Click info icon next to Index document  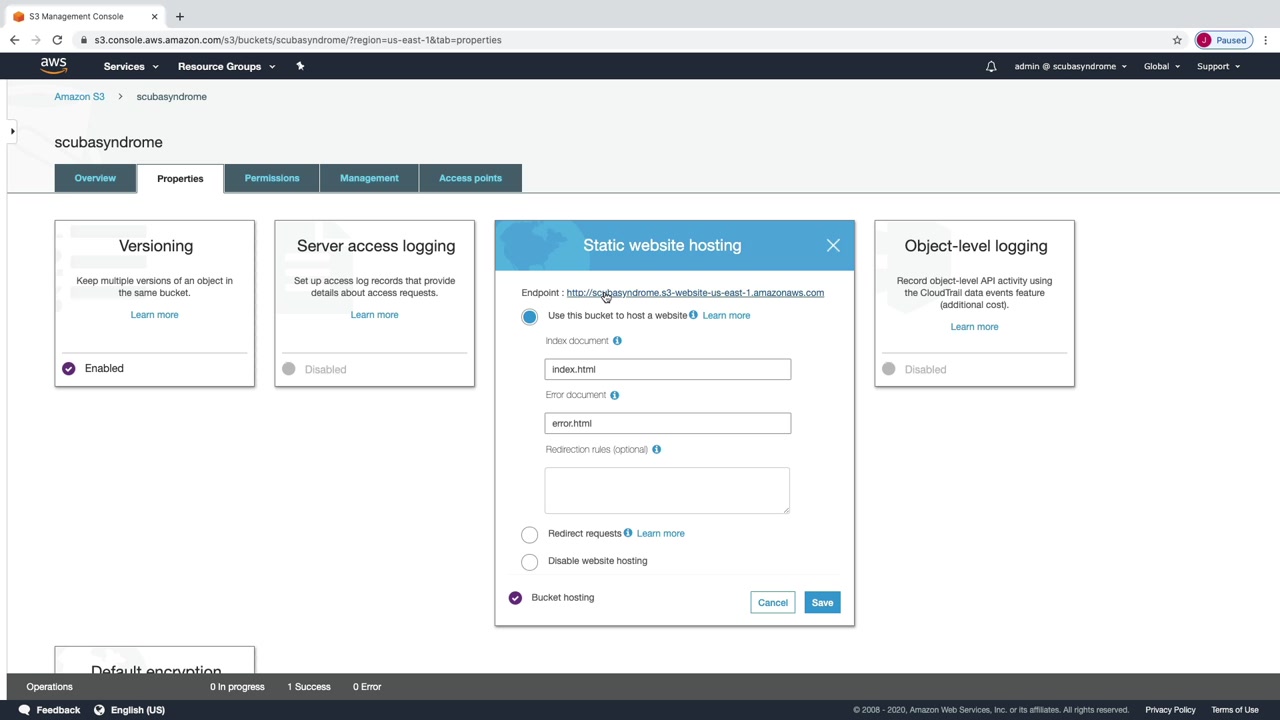point(617,341)
